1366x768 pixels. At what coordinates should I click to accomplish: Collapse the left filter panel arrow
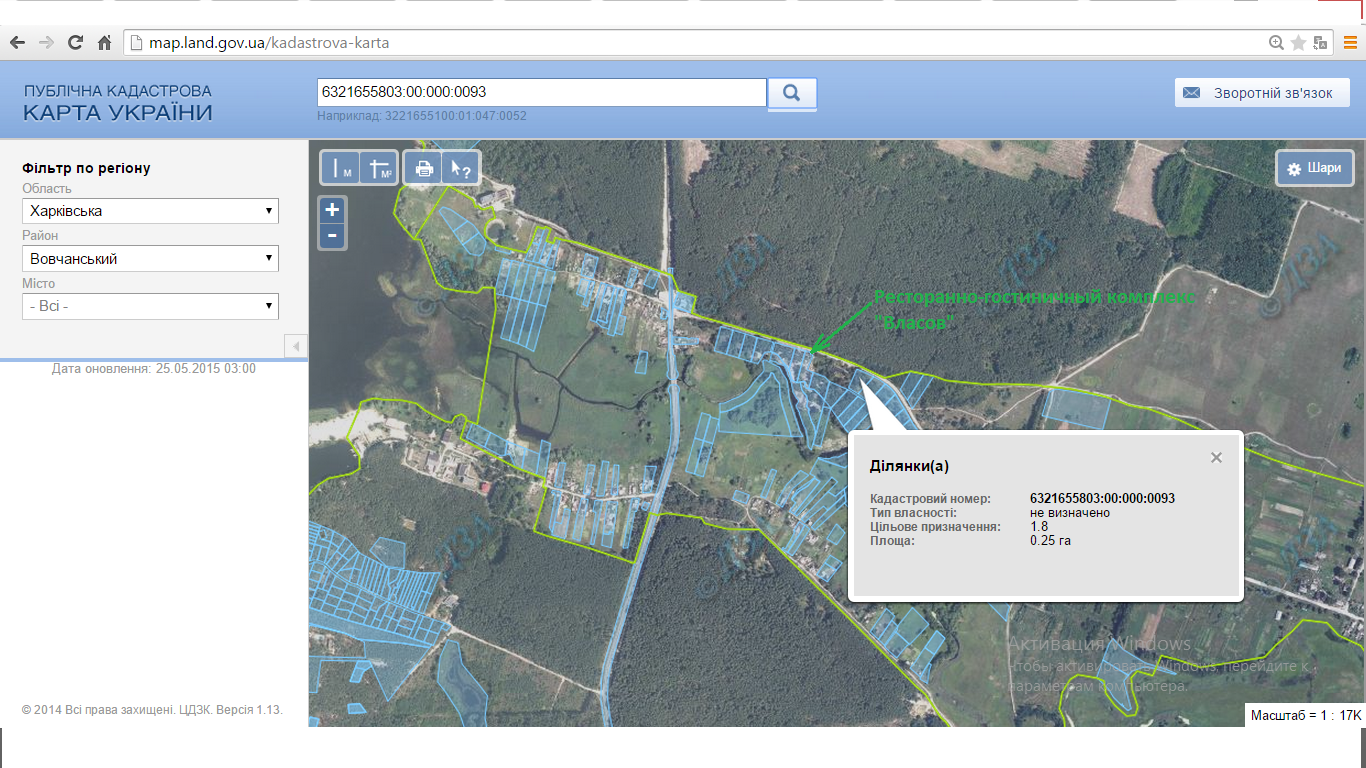click(x=296, y=346)
